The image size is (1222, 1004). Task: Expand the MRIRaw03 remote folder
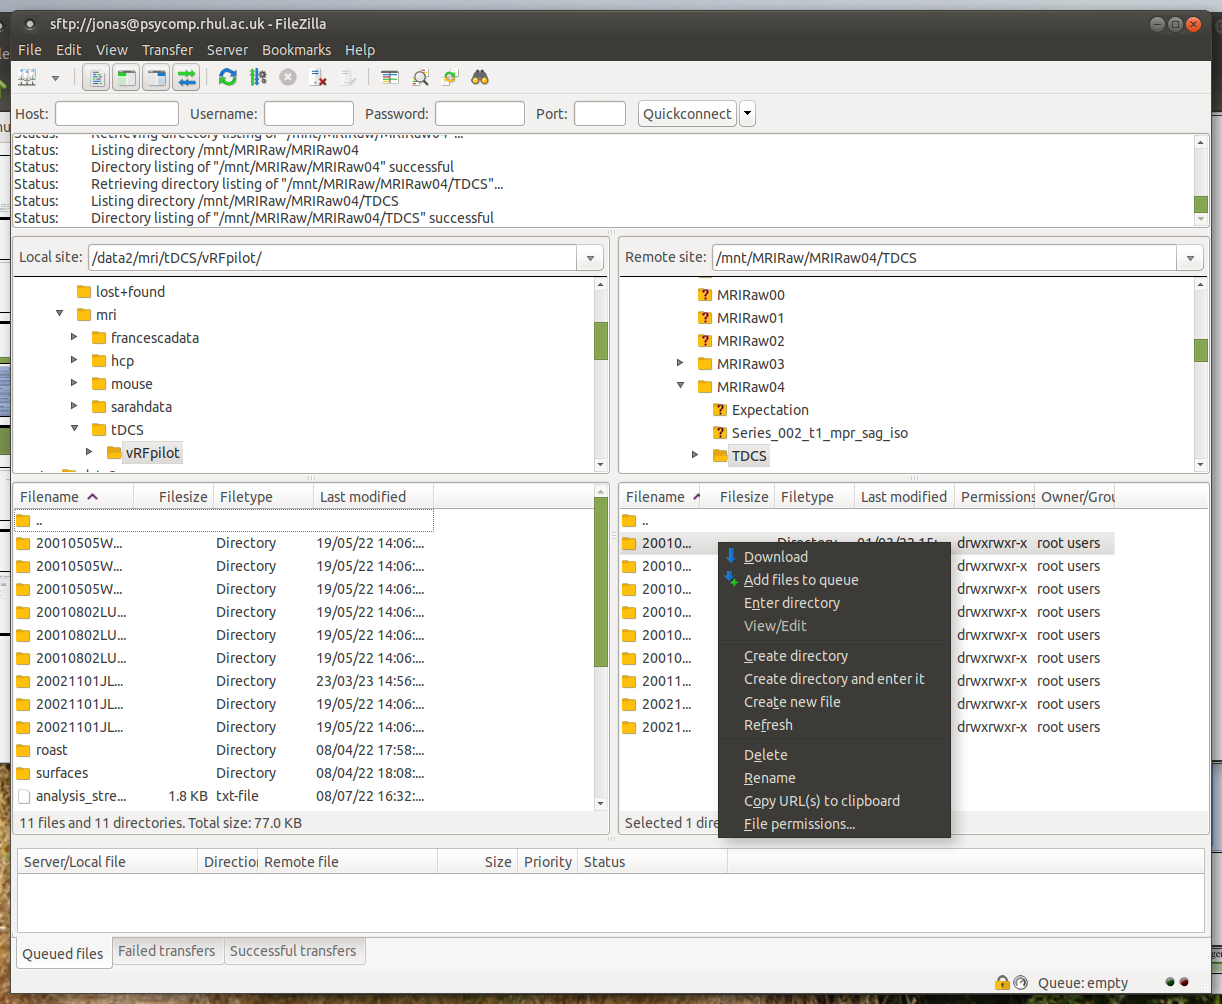(x=681, y=363)
